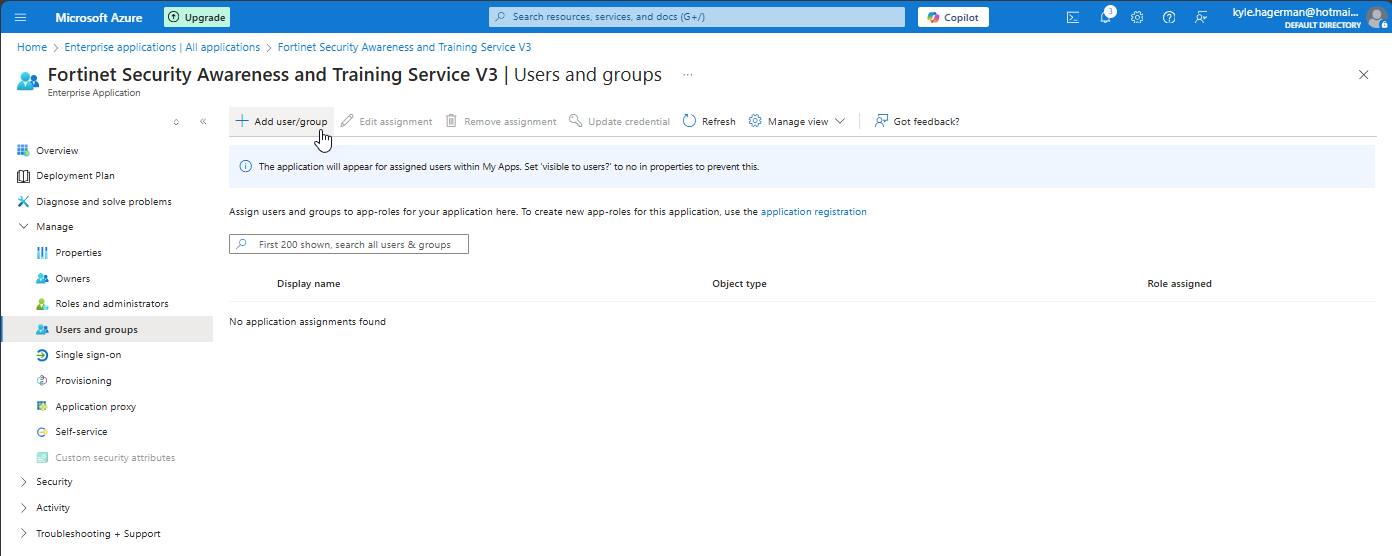1392x556 pixels.
Task: Open Enterprise applications | All applications breadcrumb
Action: 162,47
